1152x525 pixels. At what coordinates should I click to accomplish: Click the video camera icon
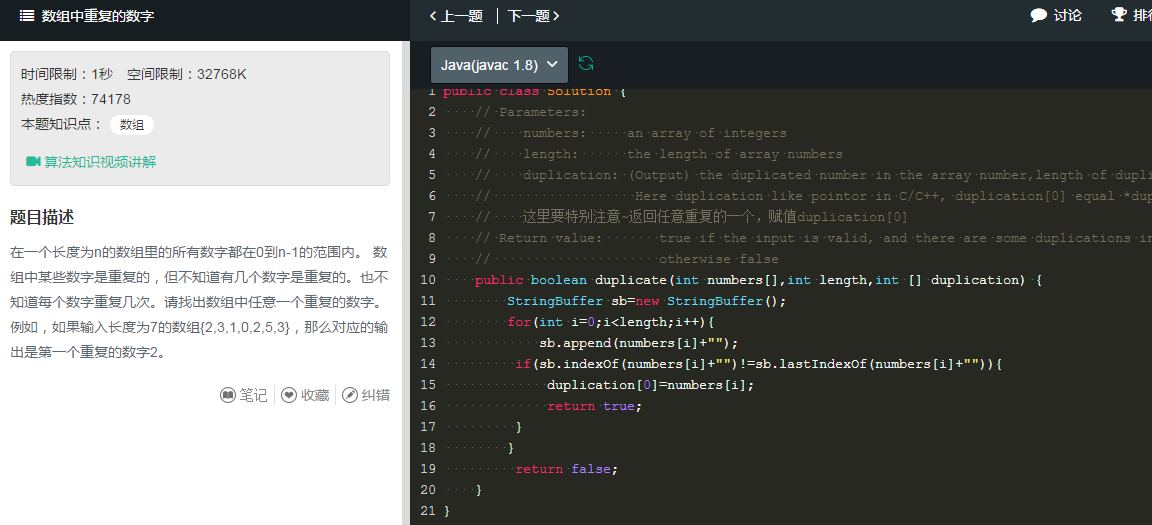click(33, 162)
